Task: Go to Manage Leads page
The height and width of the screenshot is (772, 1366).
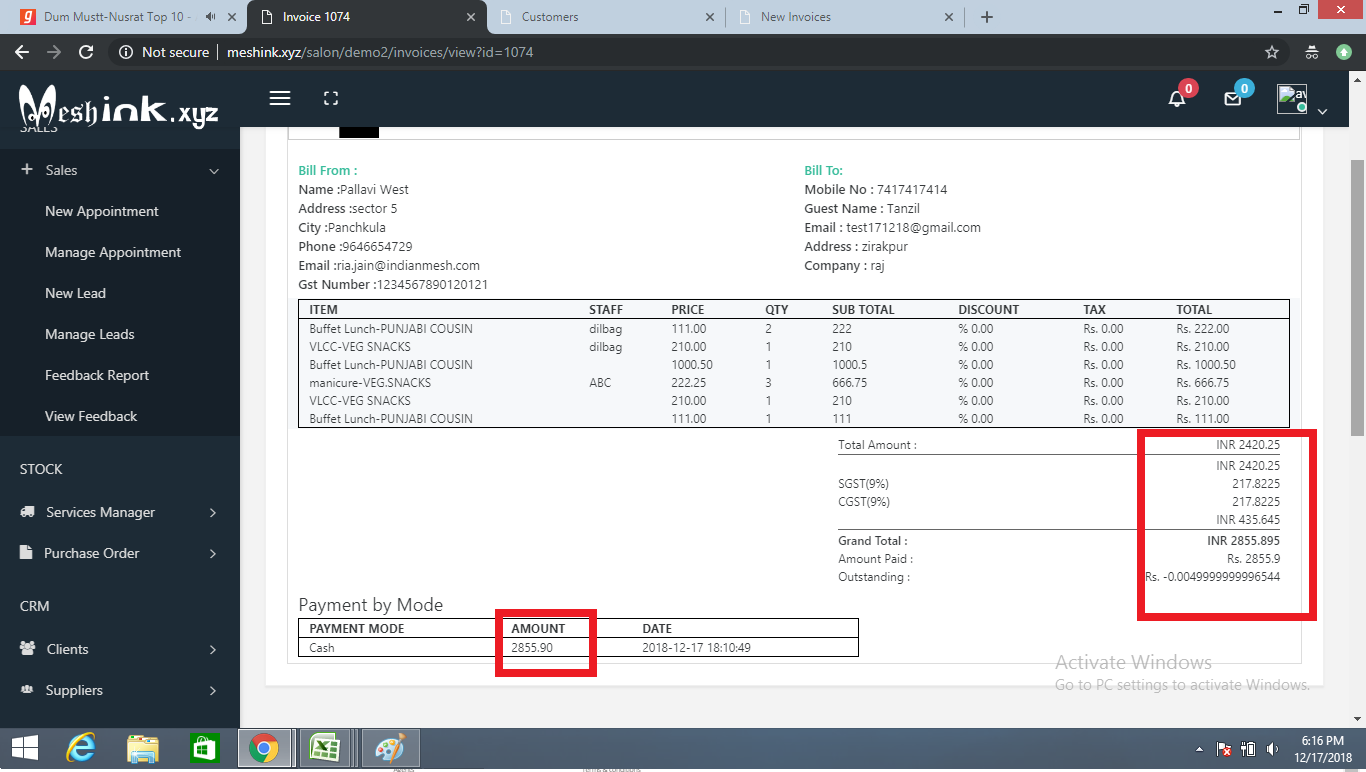Action: [x=90, y=334]
